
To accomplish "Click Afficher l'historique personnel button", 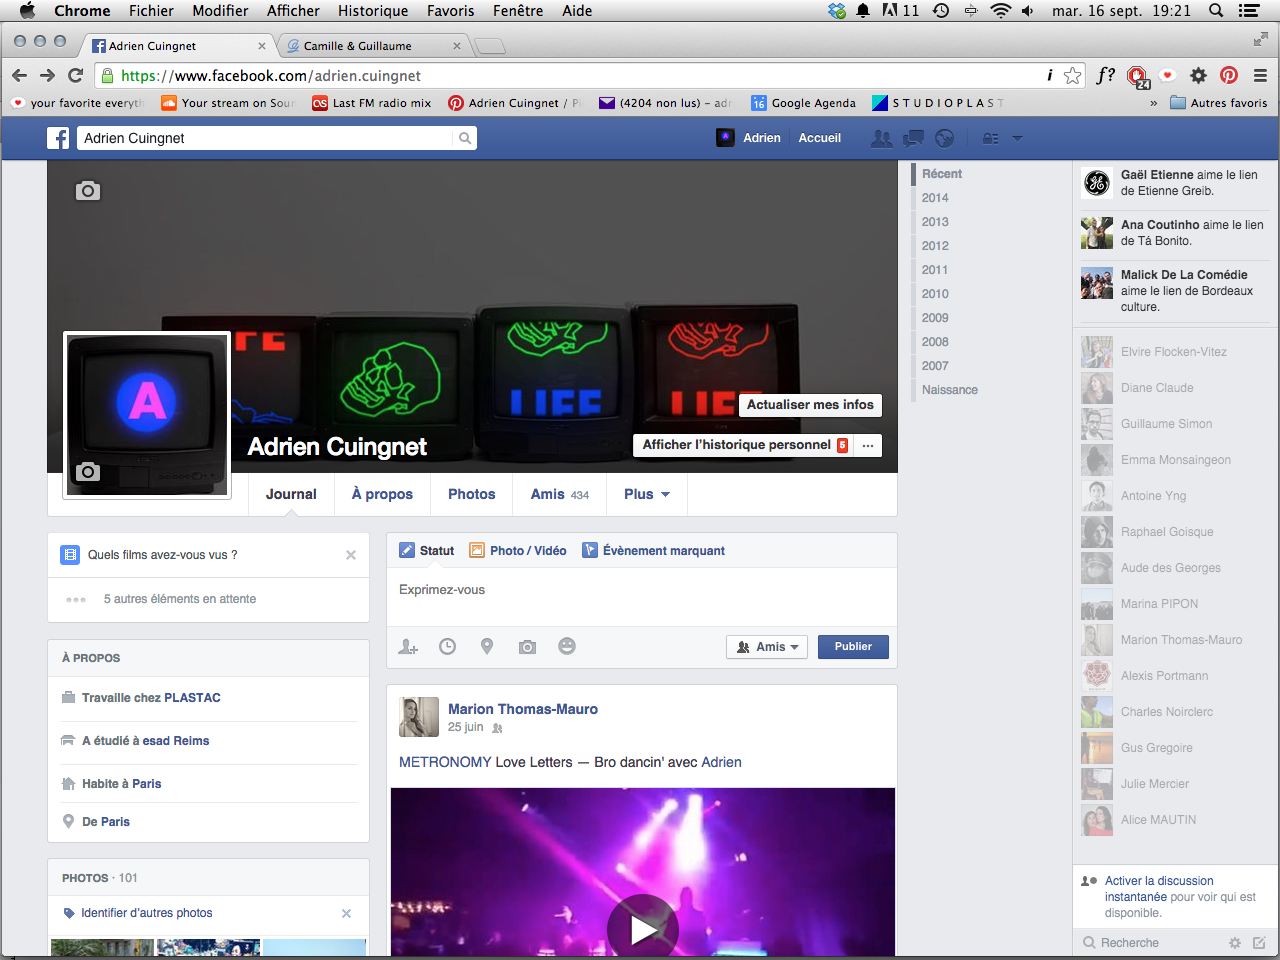I will (x=743, y=445).
